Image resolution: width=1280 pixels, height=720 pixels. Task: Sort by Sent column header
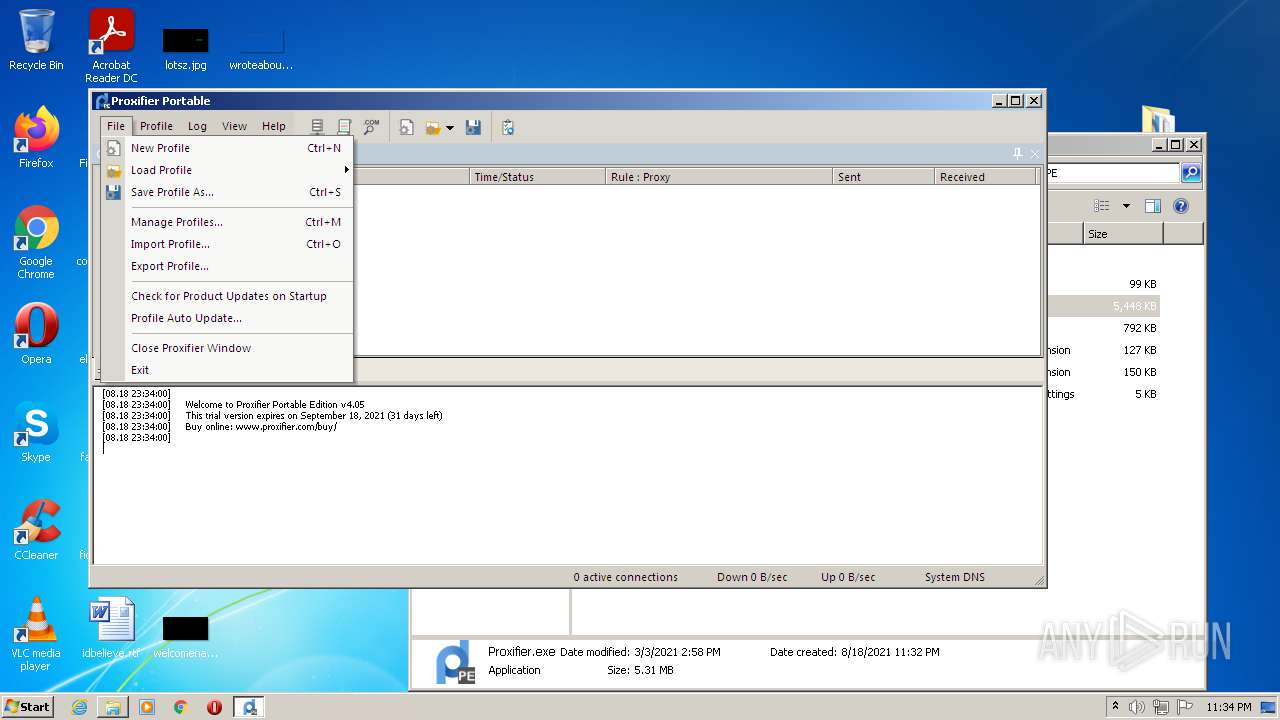(x=884, y=177)
